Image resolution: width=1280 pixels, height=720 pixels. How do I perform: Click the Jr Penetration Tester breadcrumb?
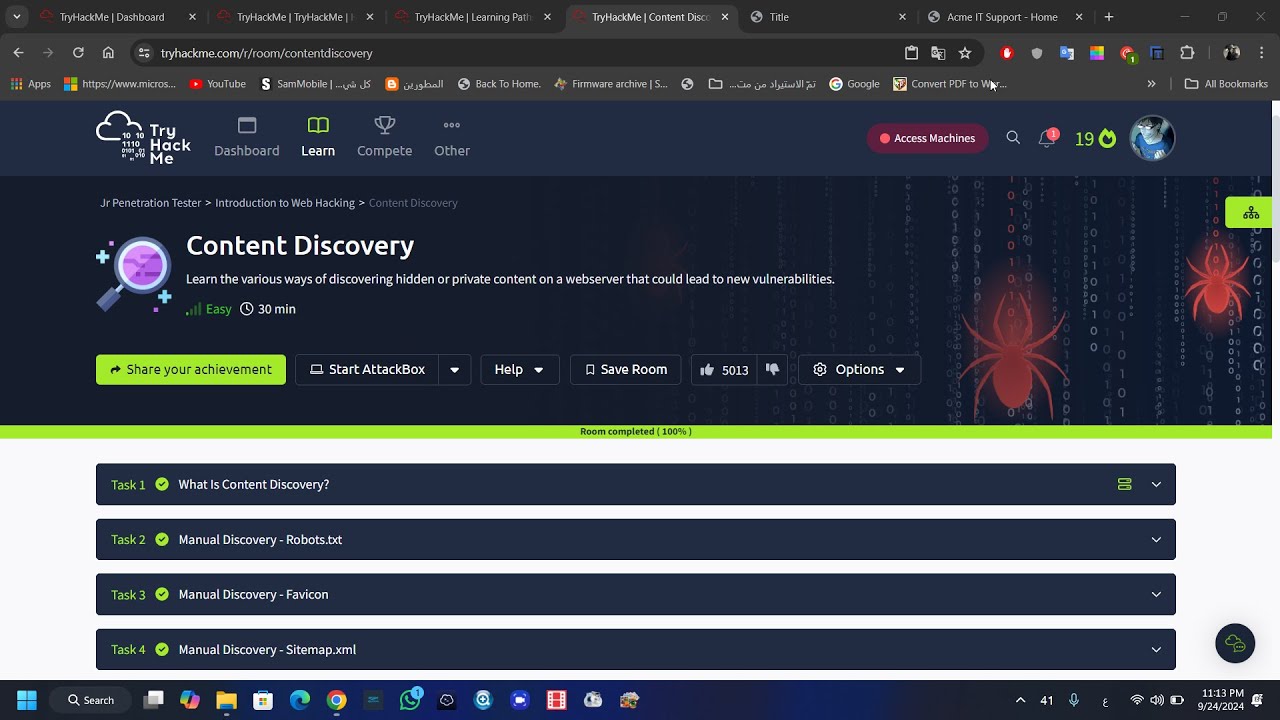151,203
